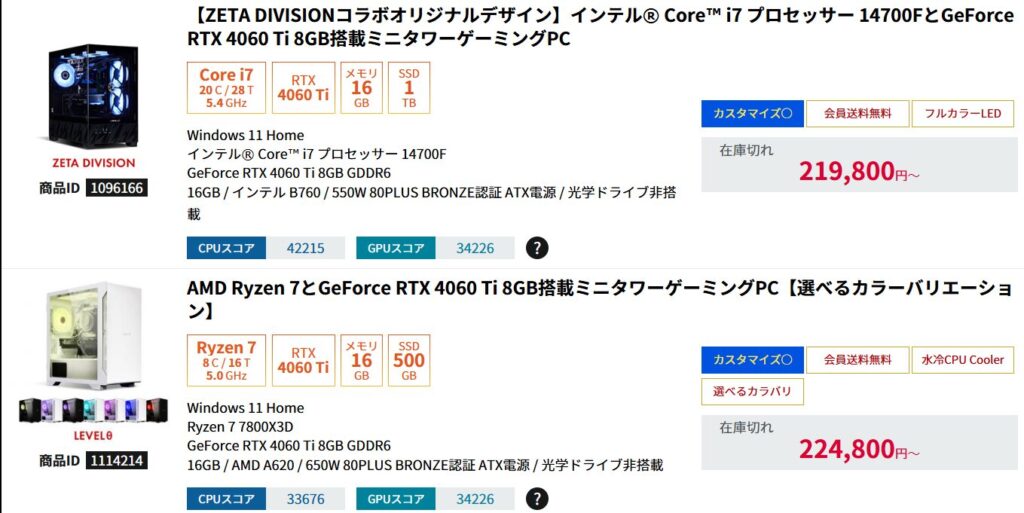Open the AMD Ryzen 7 PC title link
Viewport: 1024px width, 513px height.
(x=600, y=300)
